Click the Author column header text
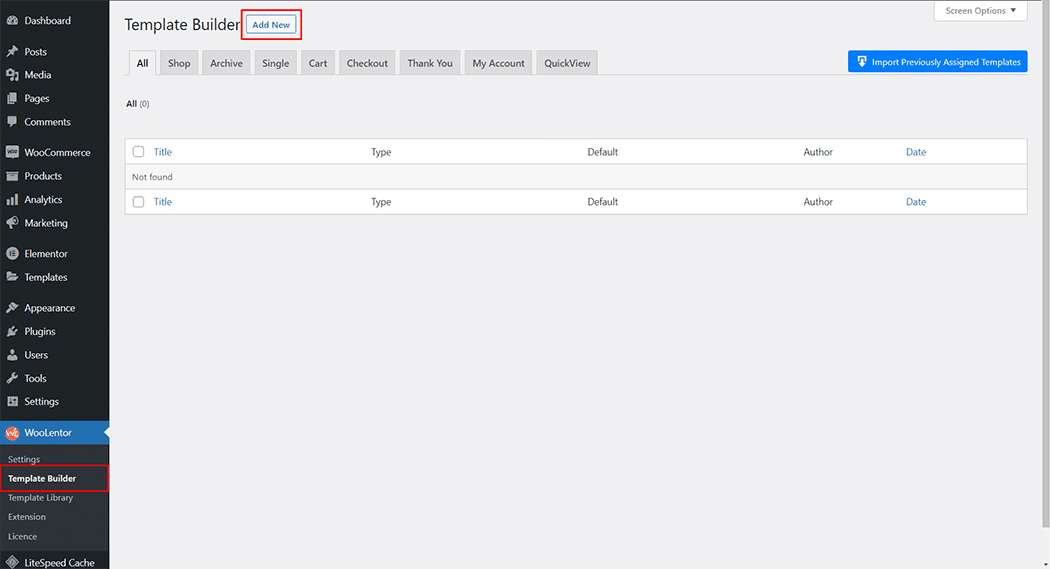Screen dimensions: 1050x569 click(x=818, y=152)
